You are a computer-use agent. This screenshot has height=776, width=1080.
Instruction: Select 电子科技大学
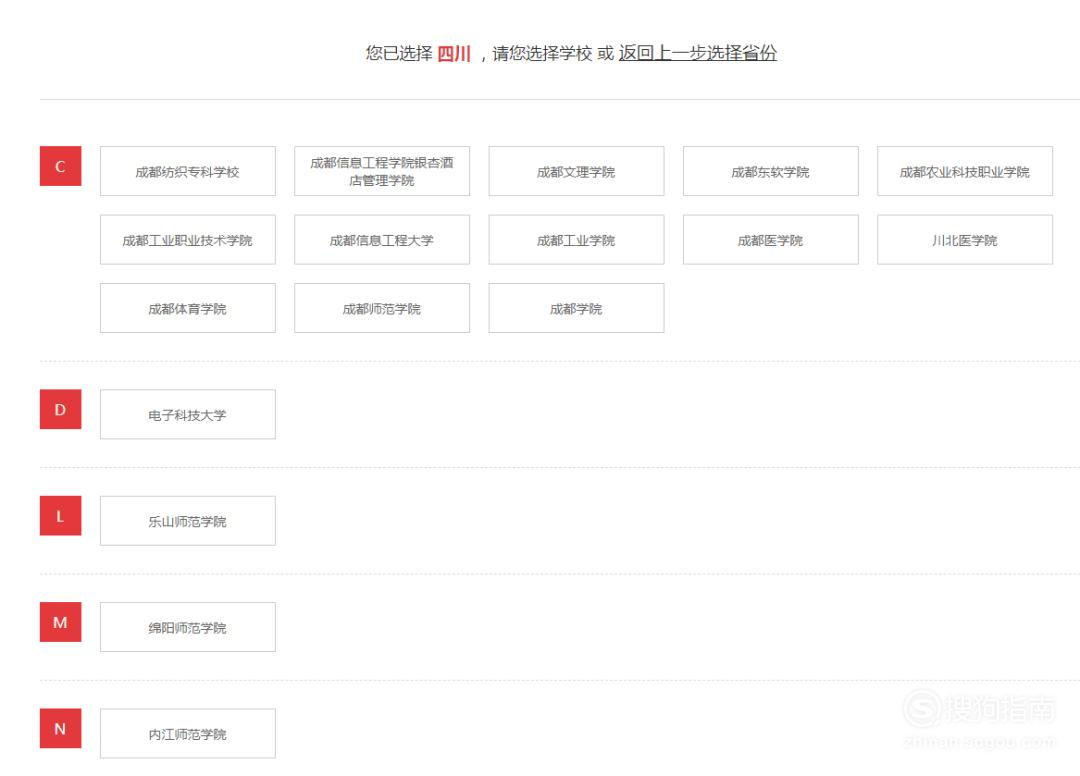(187, 415)
